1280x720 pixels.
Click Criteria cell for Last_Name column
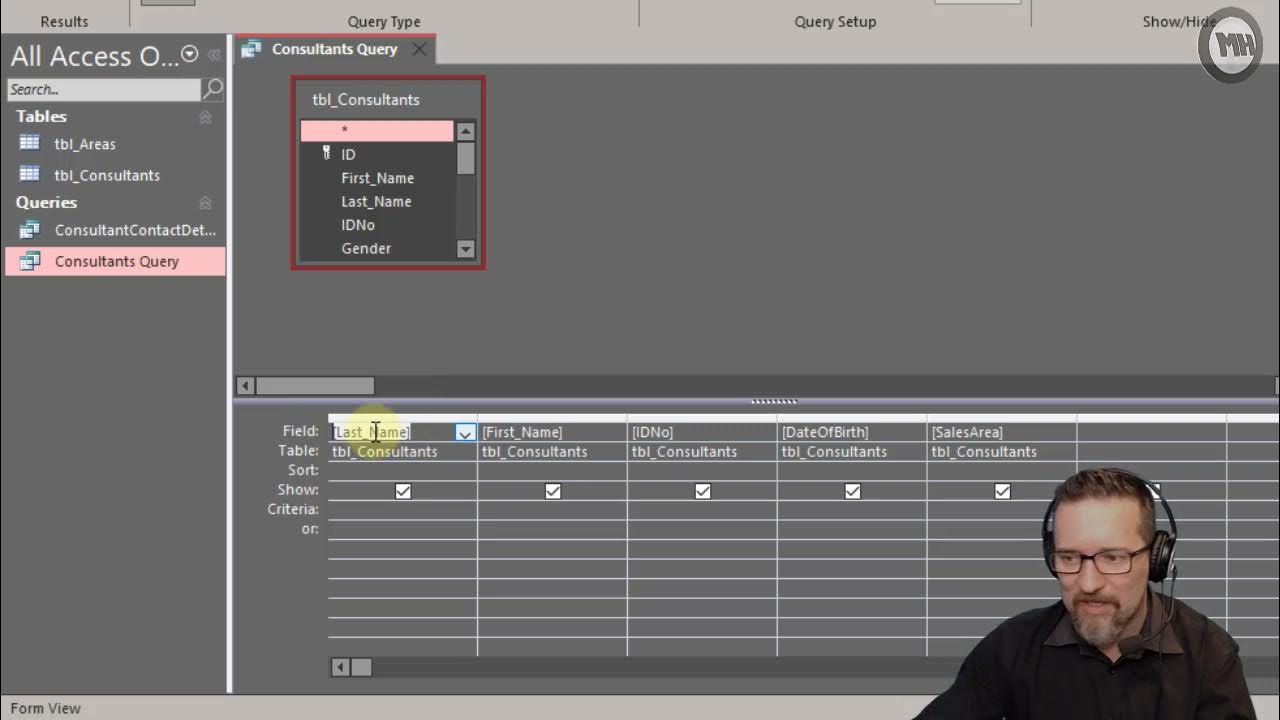click(403, 509)
